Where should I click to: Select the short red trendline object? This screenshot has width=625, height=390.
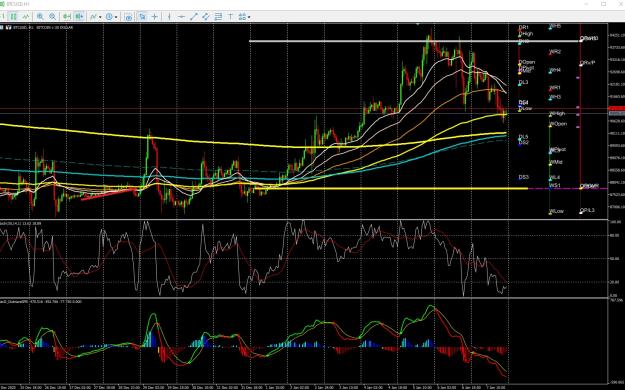coord(108,194)
